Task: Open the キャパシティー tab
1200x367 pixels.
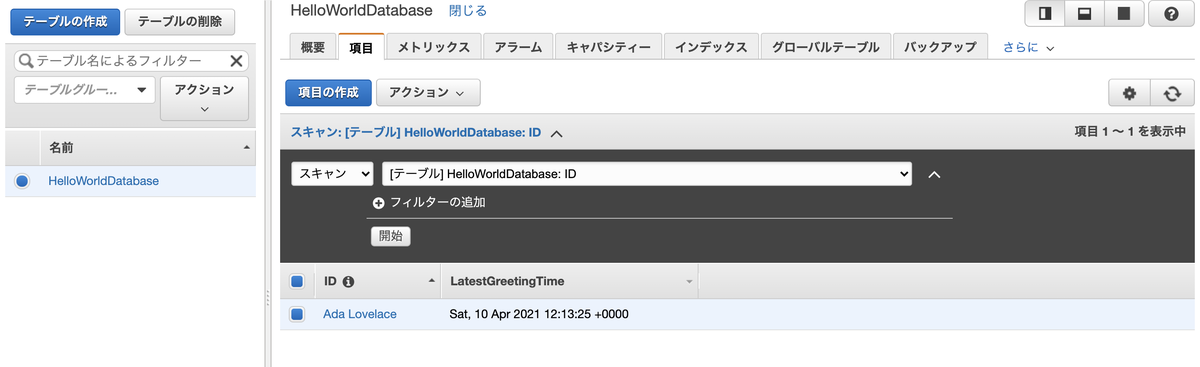Action: tap(608, 47)
